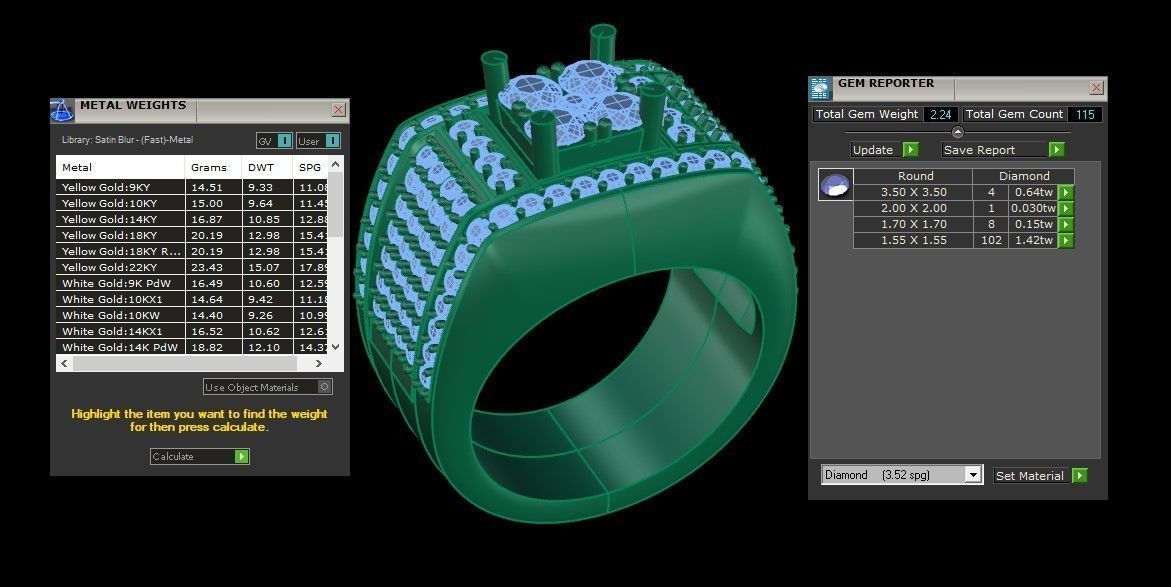Screen dimensions: 1171x587
Task: Select White Gold:10KX1 row
Action: [x=193, y=299]
